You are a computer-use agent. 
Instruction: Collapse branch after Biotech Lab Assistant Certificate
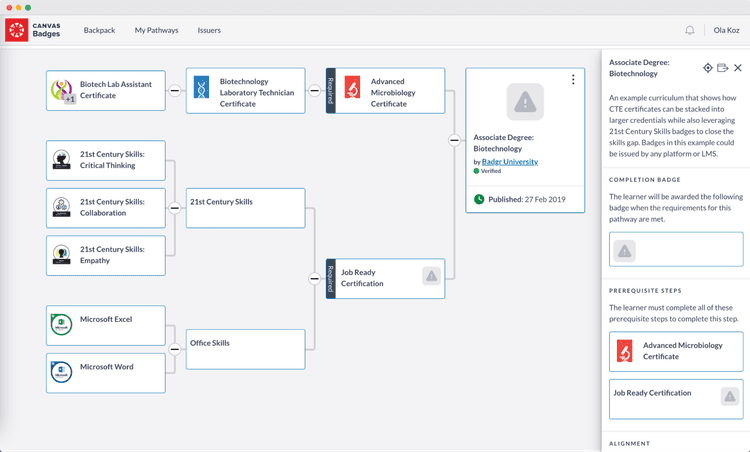(x=175, y=90)
